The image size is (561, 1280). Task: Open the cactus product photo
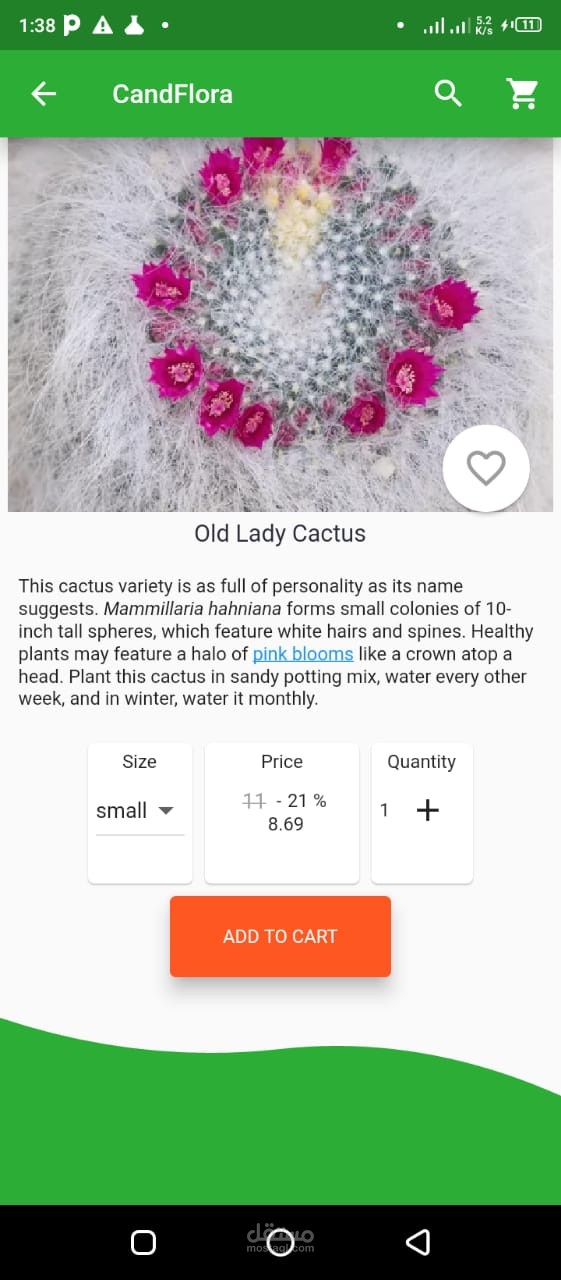[280, 325]
